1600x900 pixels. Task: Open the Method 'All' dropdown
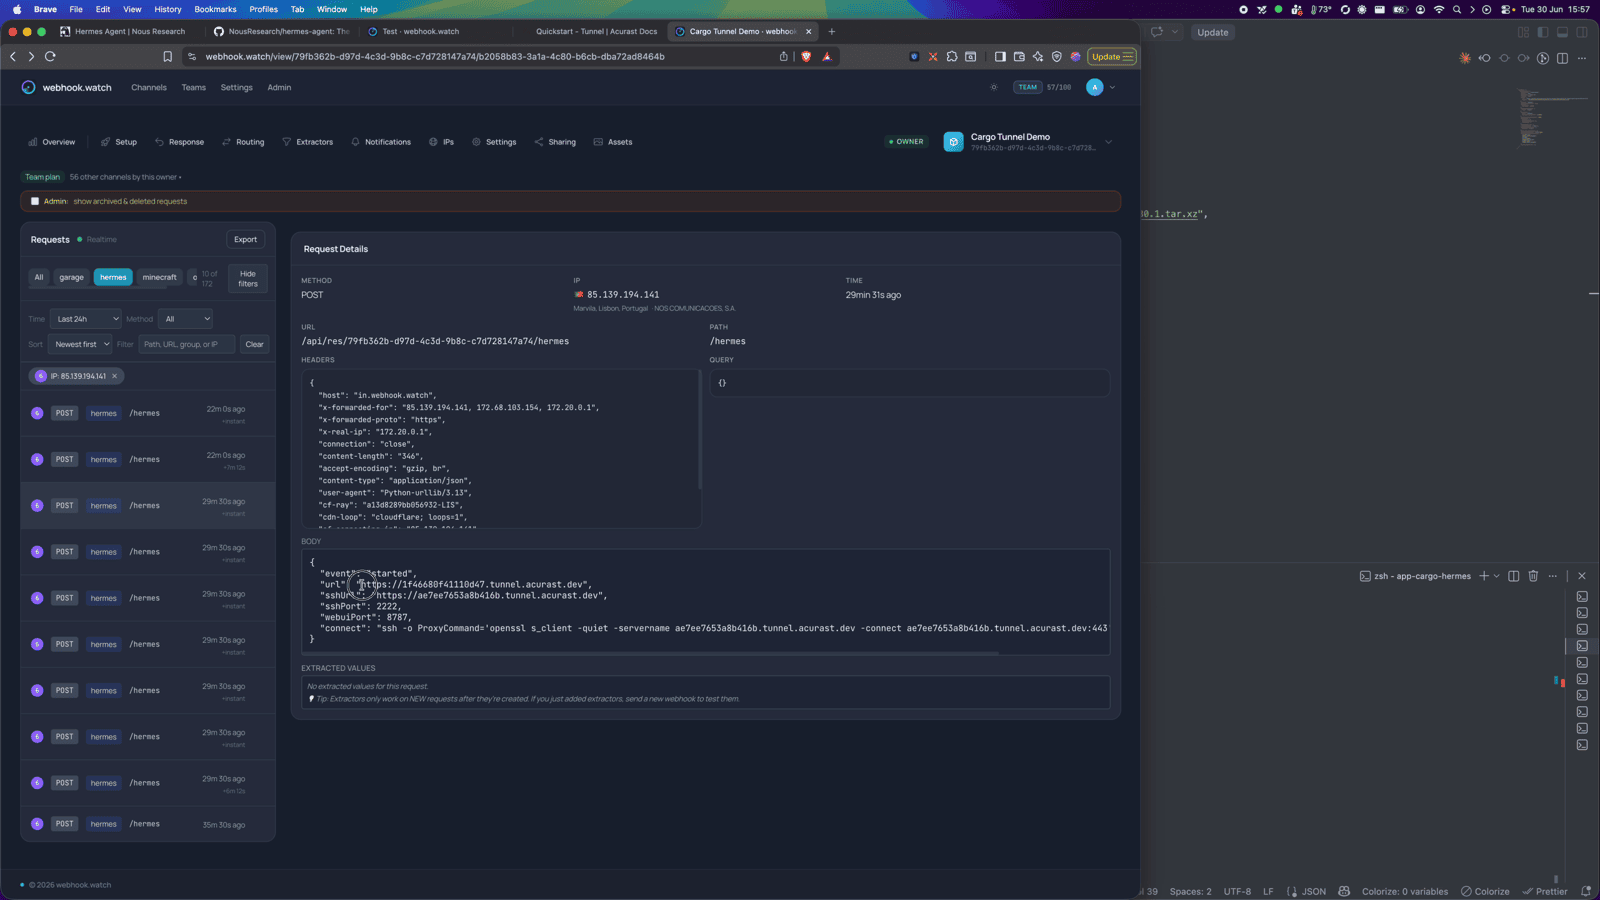[186, 319]
